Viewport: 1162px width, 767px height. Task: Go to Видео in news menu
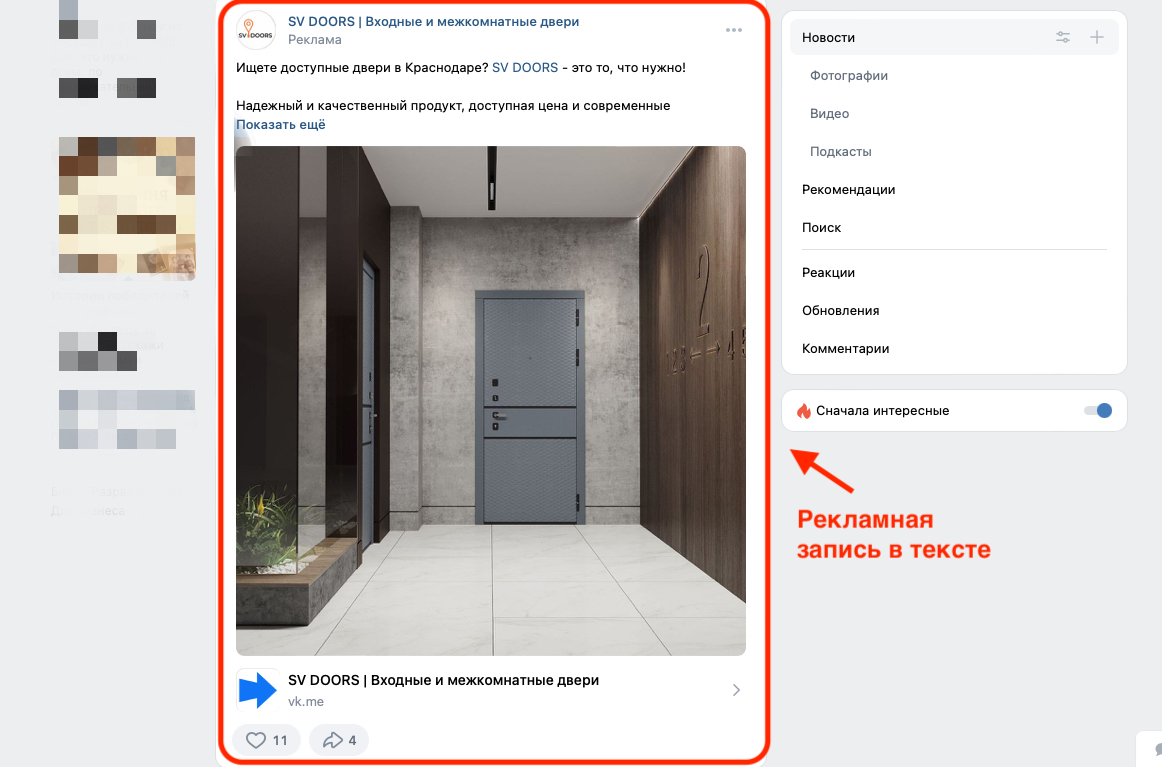829,113
